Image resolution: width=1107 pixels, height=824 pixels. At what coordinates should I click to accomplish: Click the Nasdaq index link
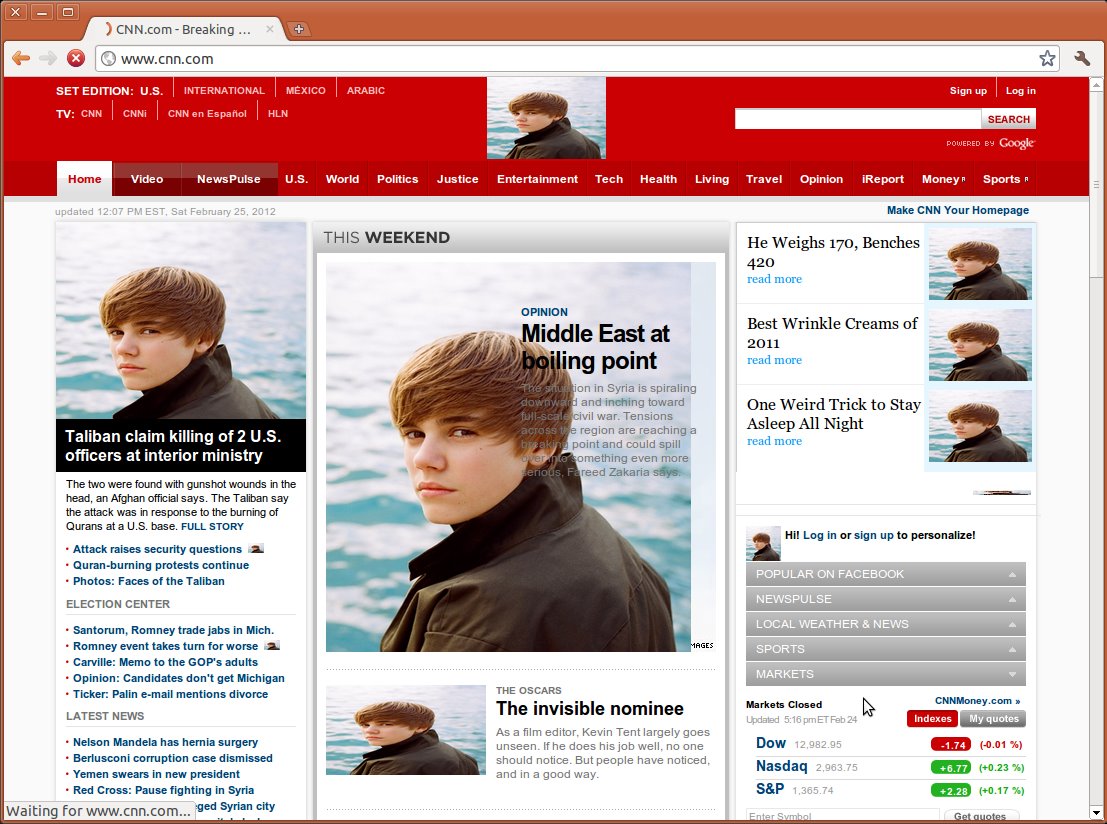782,766
